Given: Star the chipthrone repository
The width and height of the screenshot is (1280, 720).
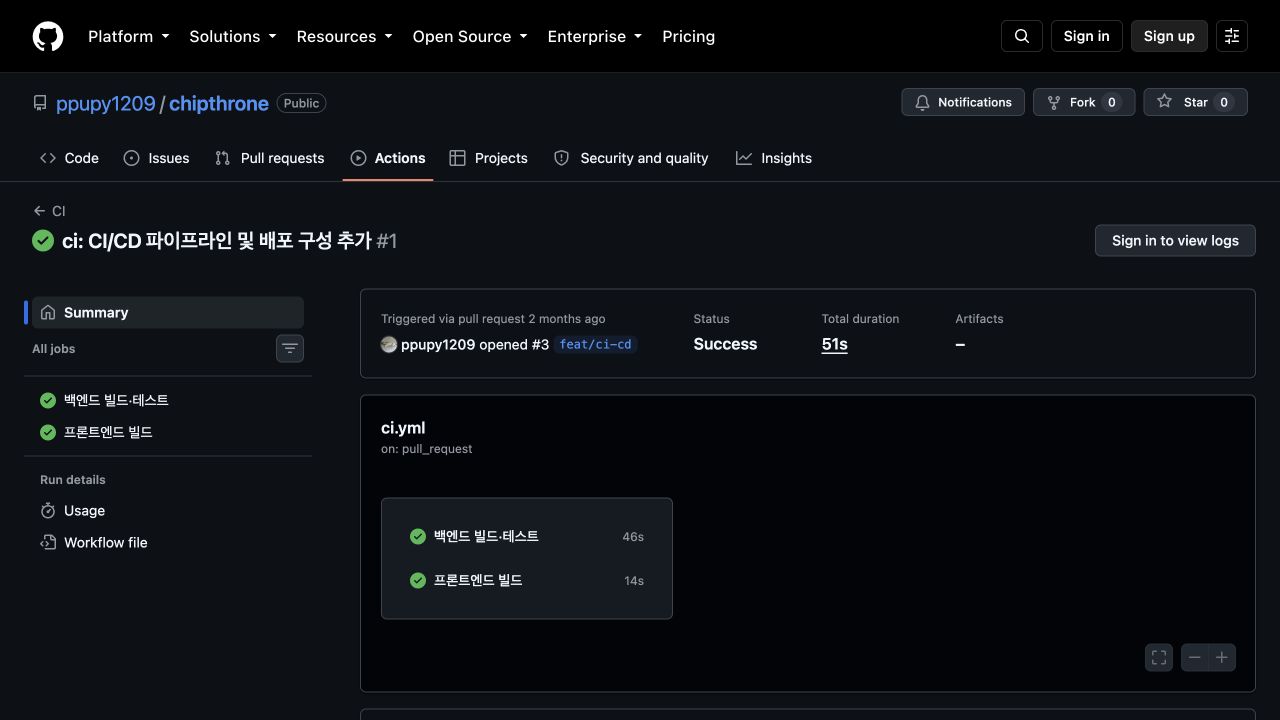Looking at the screenshot, I should point(1196,102).
